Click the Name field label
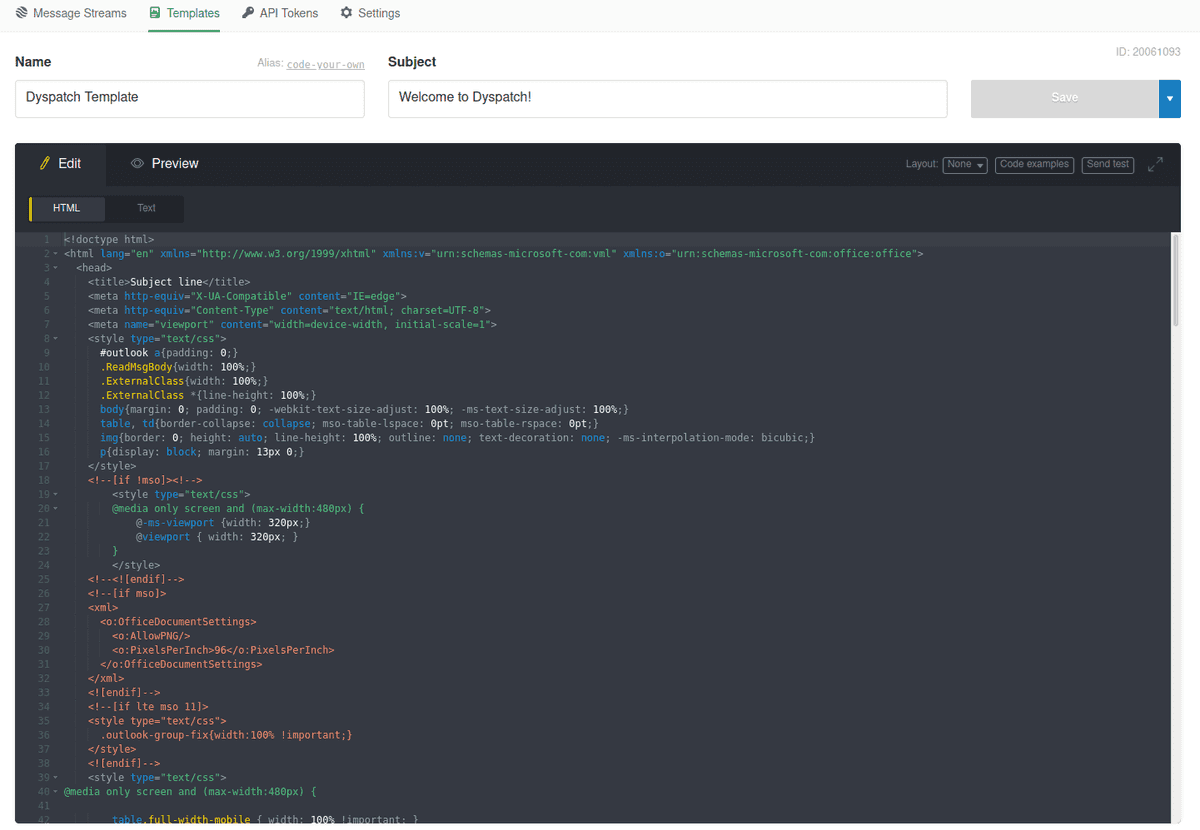 (x=33, y=62)
